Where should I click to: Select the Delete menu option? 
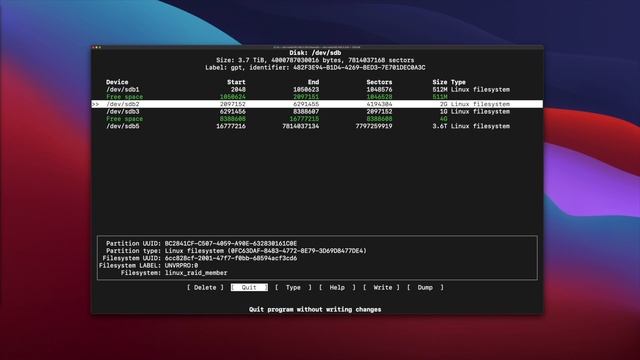tap(205, 287)
